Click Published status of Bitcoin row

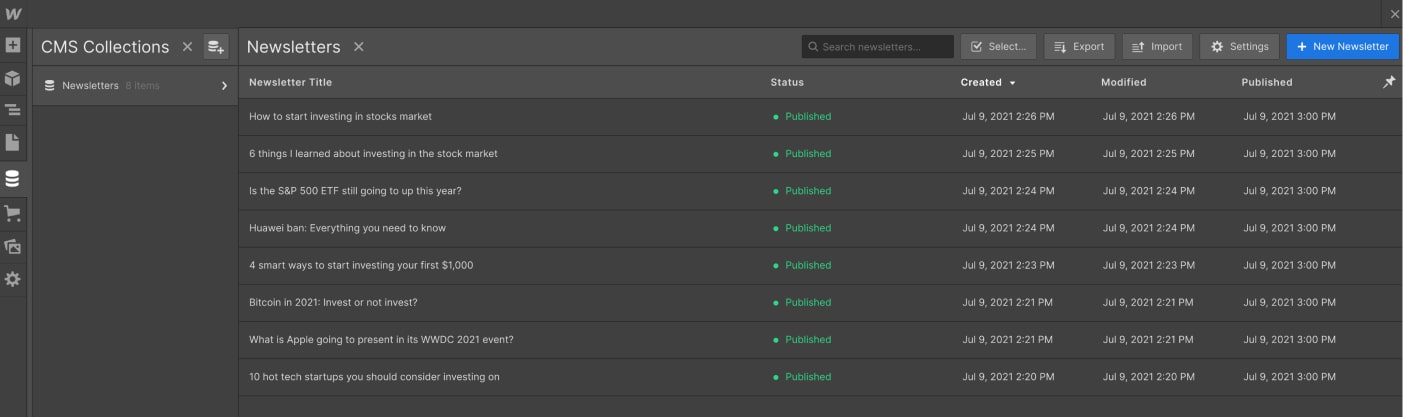[x=802, y=302]
